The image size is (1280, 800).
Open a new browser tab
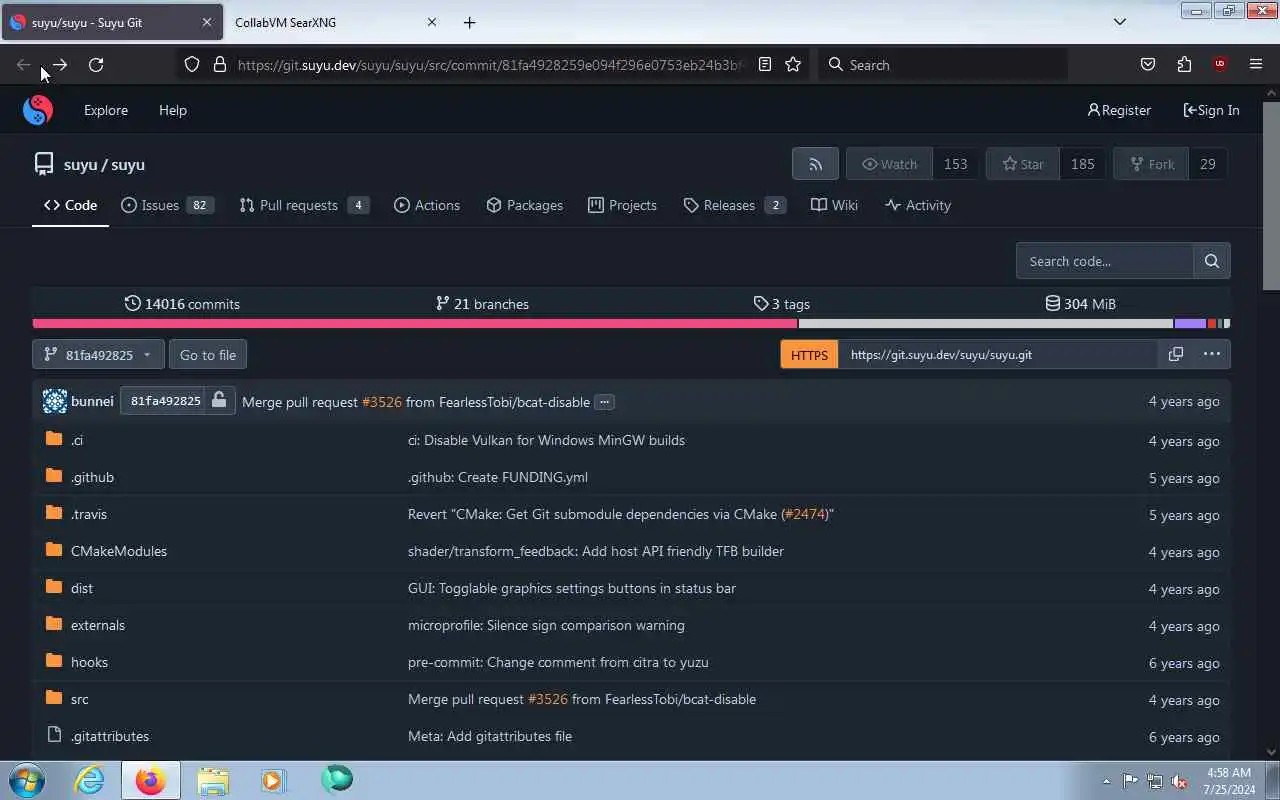point(469,22)
